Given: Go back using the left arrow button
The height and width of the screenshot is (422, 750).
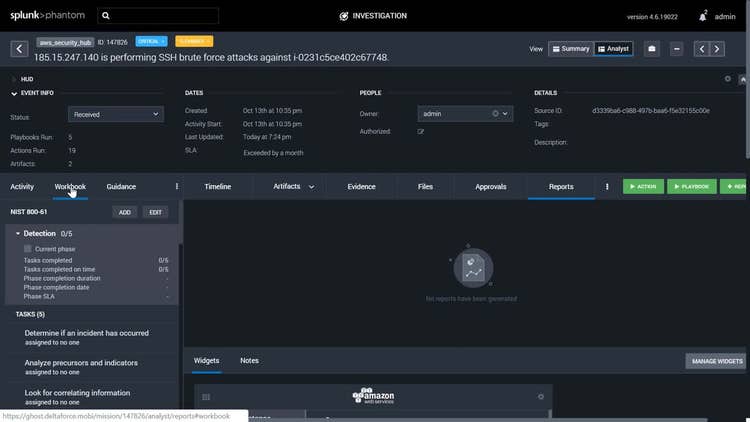Looking at the screenshot, I should (x=19, y=49).
